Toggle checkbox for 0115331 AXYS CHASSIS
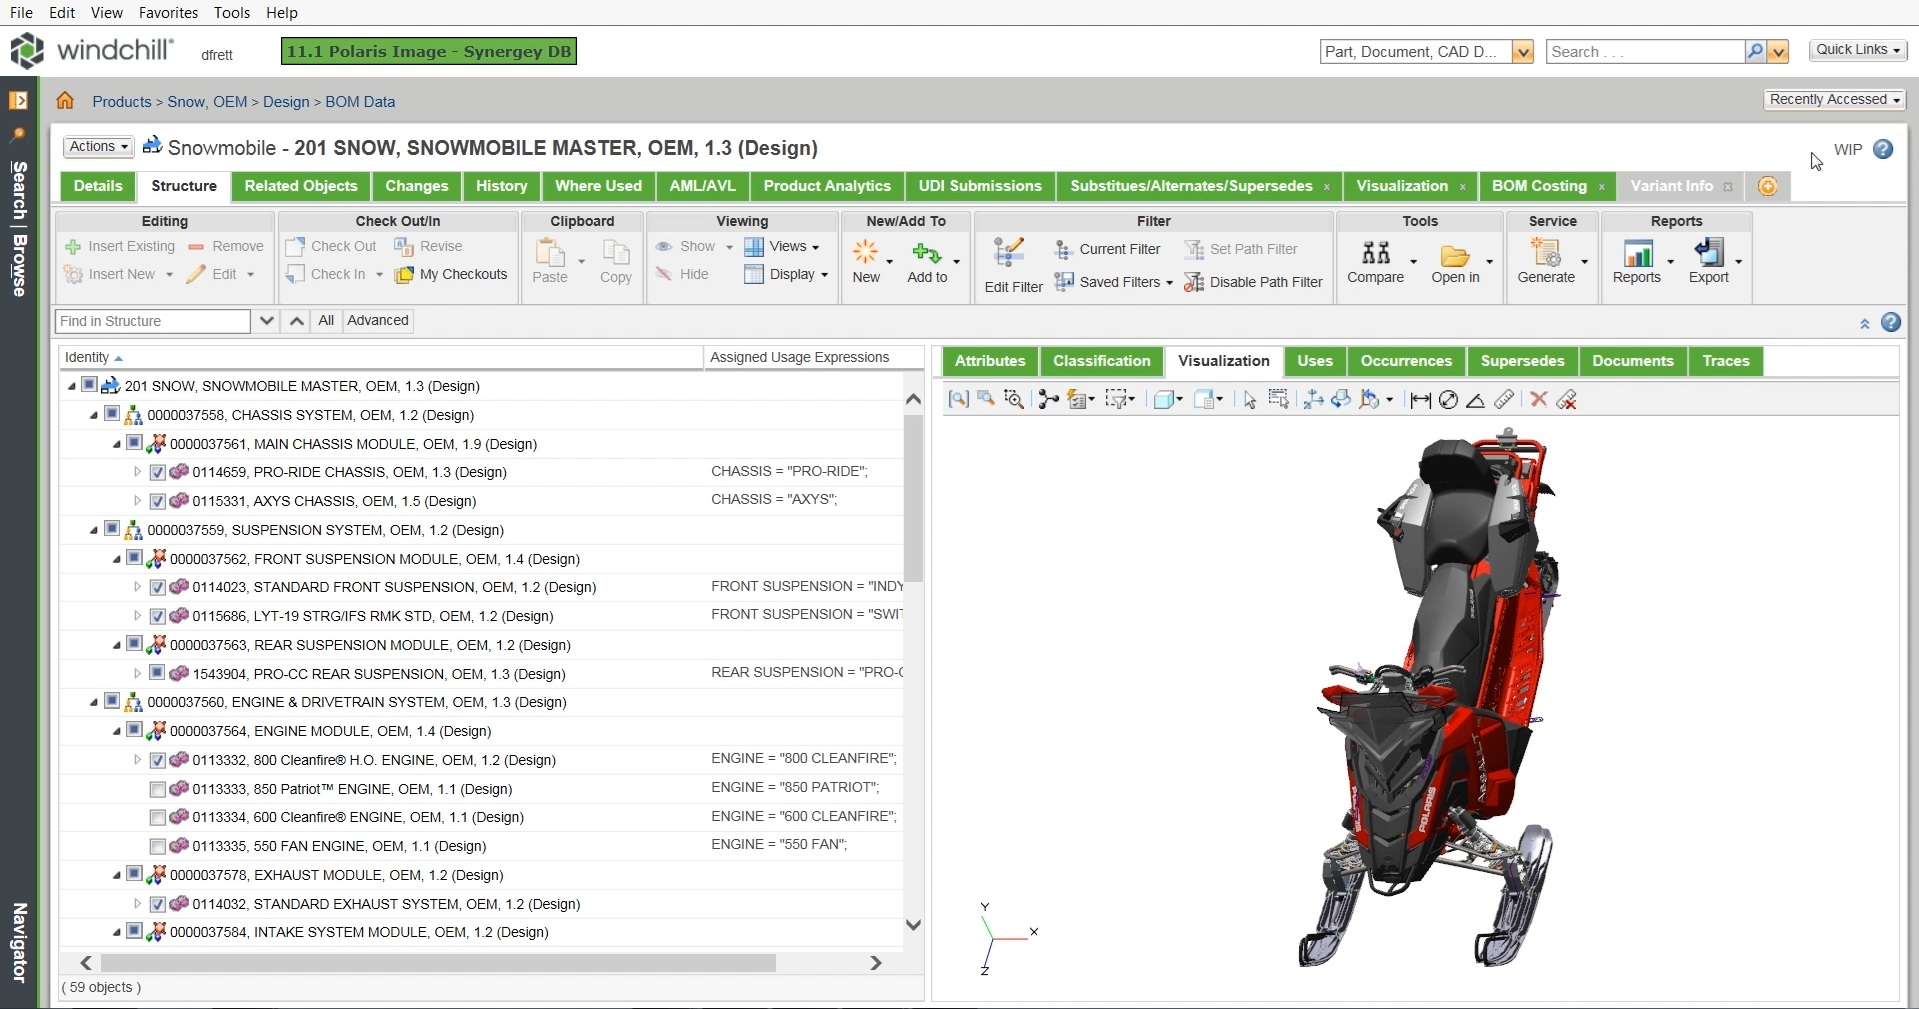 coord(157,501)
